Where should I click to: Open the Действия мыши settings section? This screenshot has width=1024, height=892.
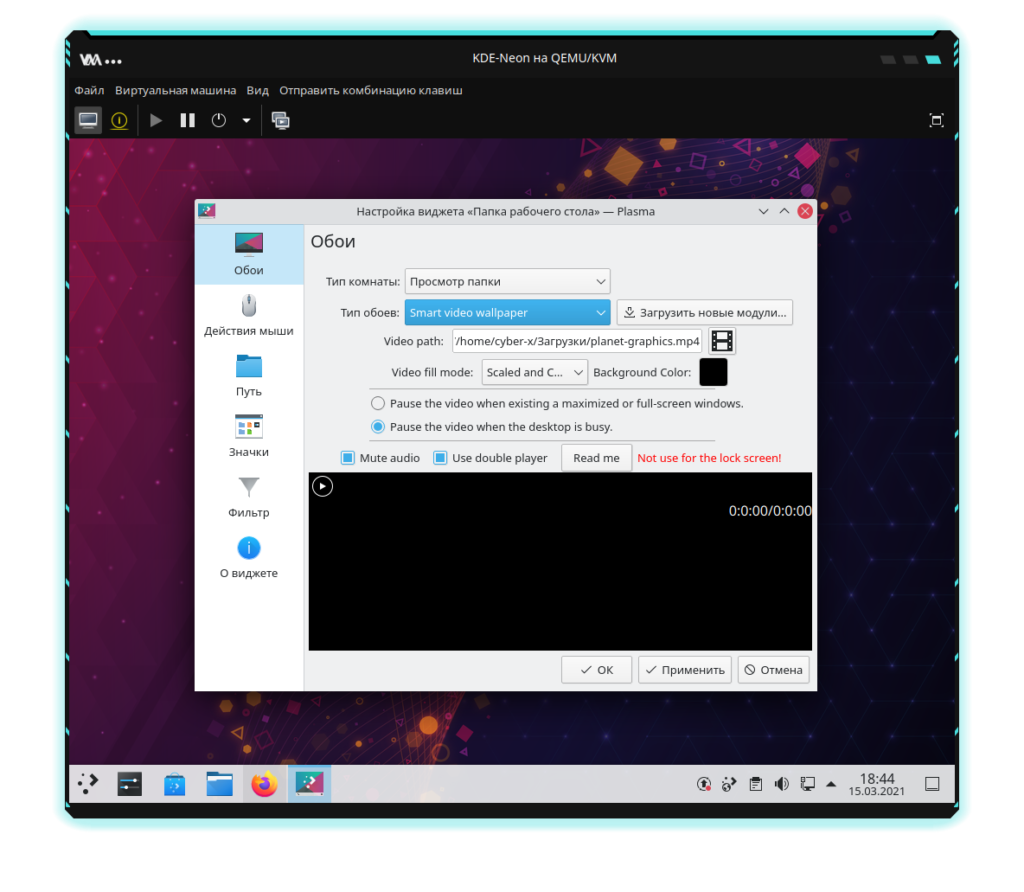coord(248,315)
